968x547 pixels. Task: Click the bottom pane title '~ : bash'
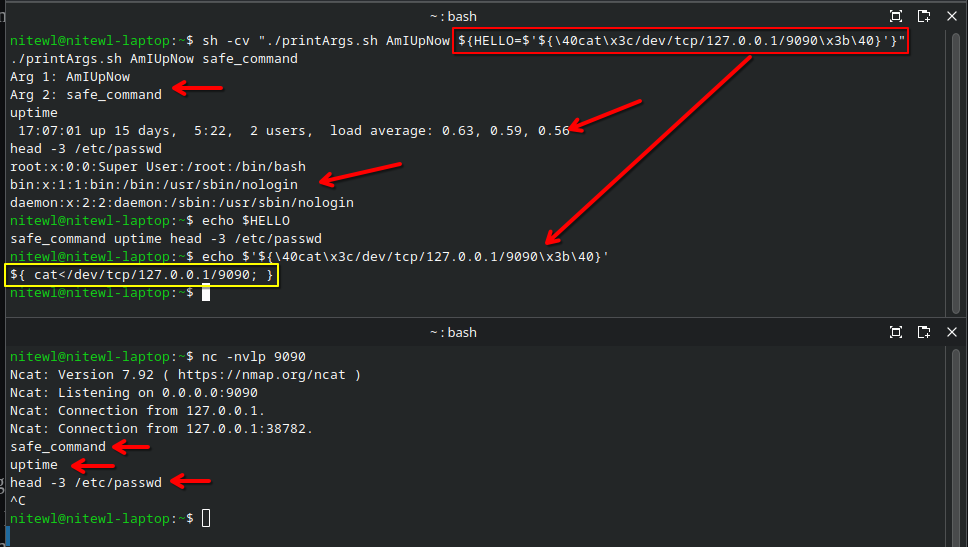pos(453,332)
